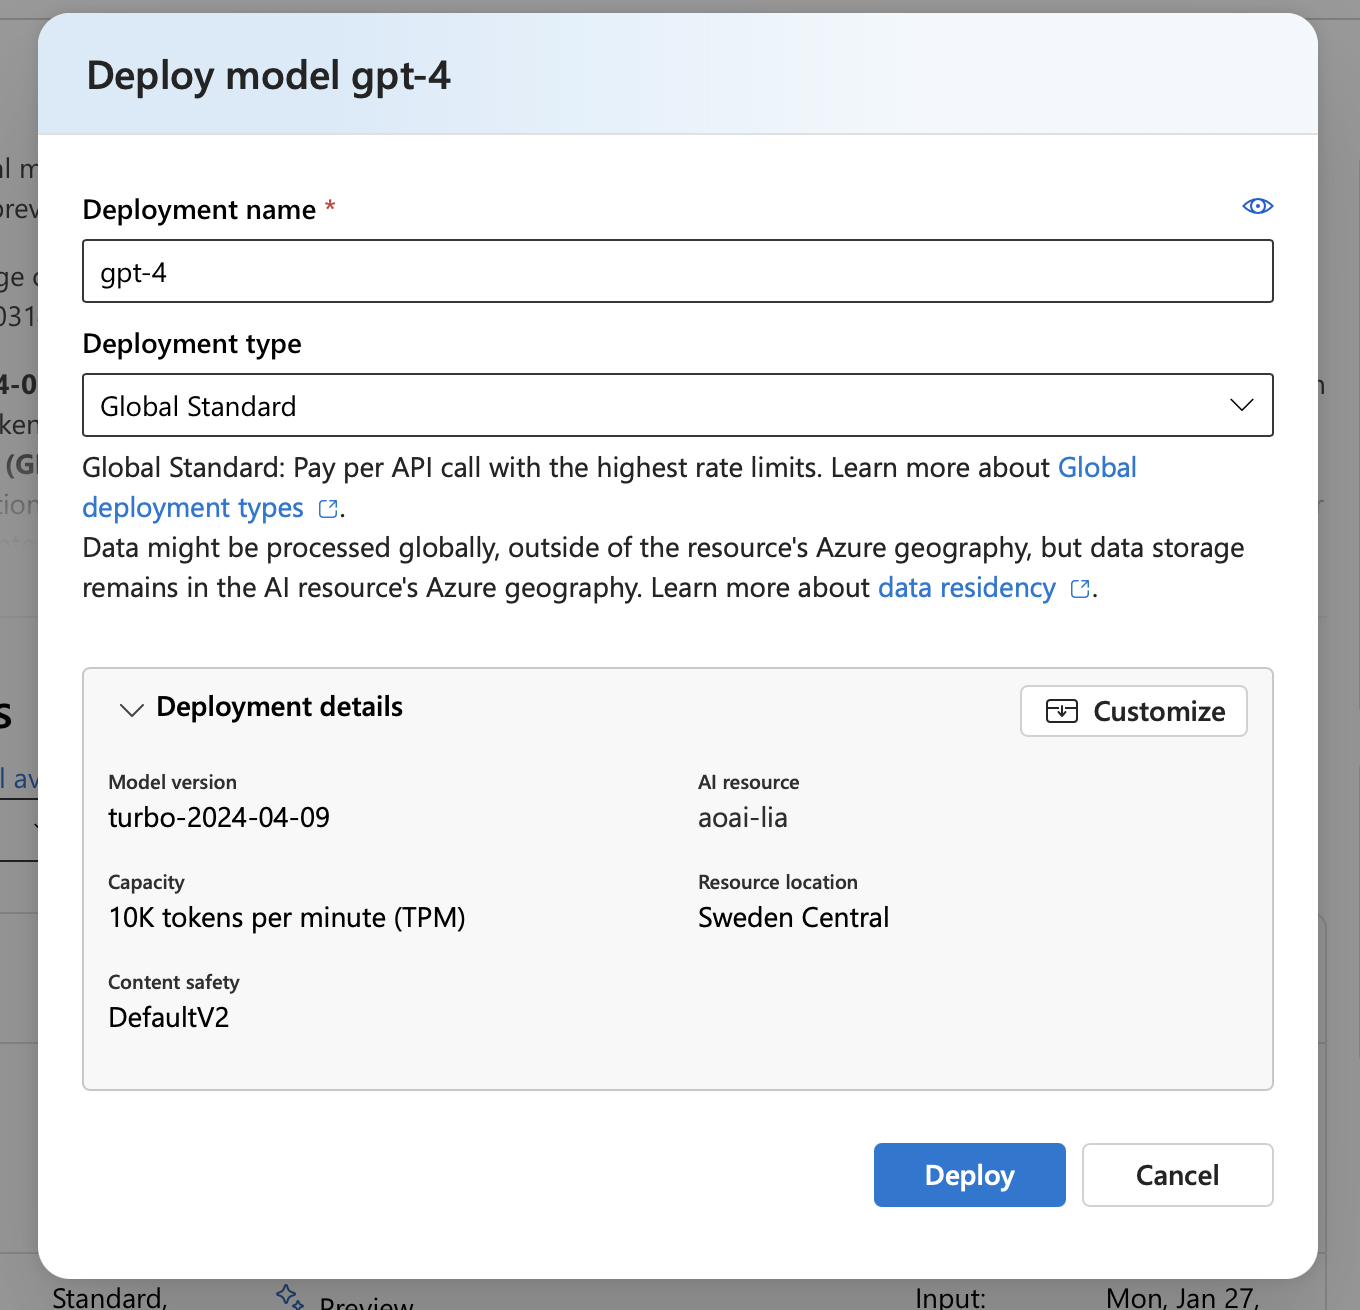
Task: Select model version text turbo-2024-04-09
Action: pyautogui.click(x=219, y=818)
